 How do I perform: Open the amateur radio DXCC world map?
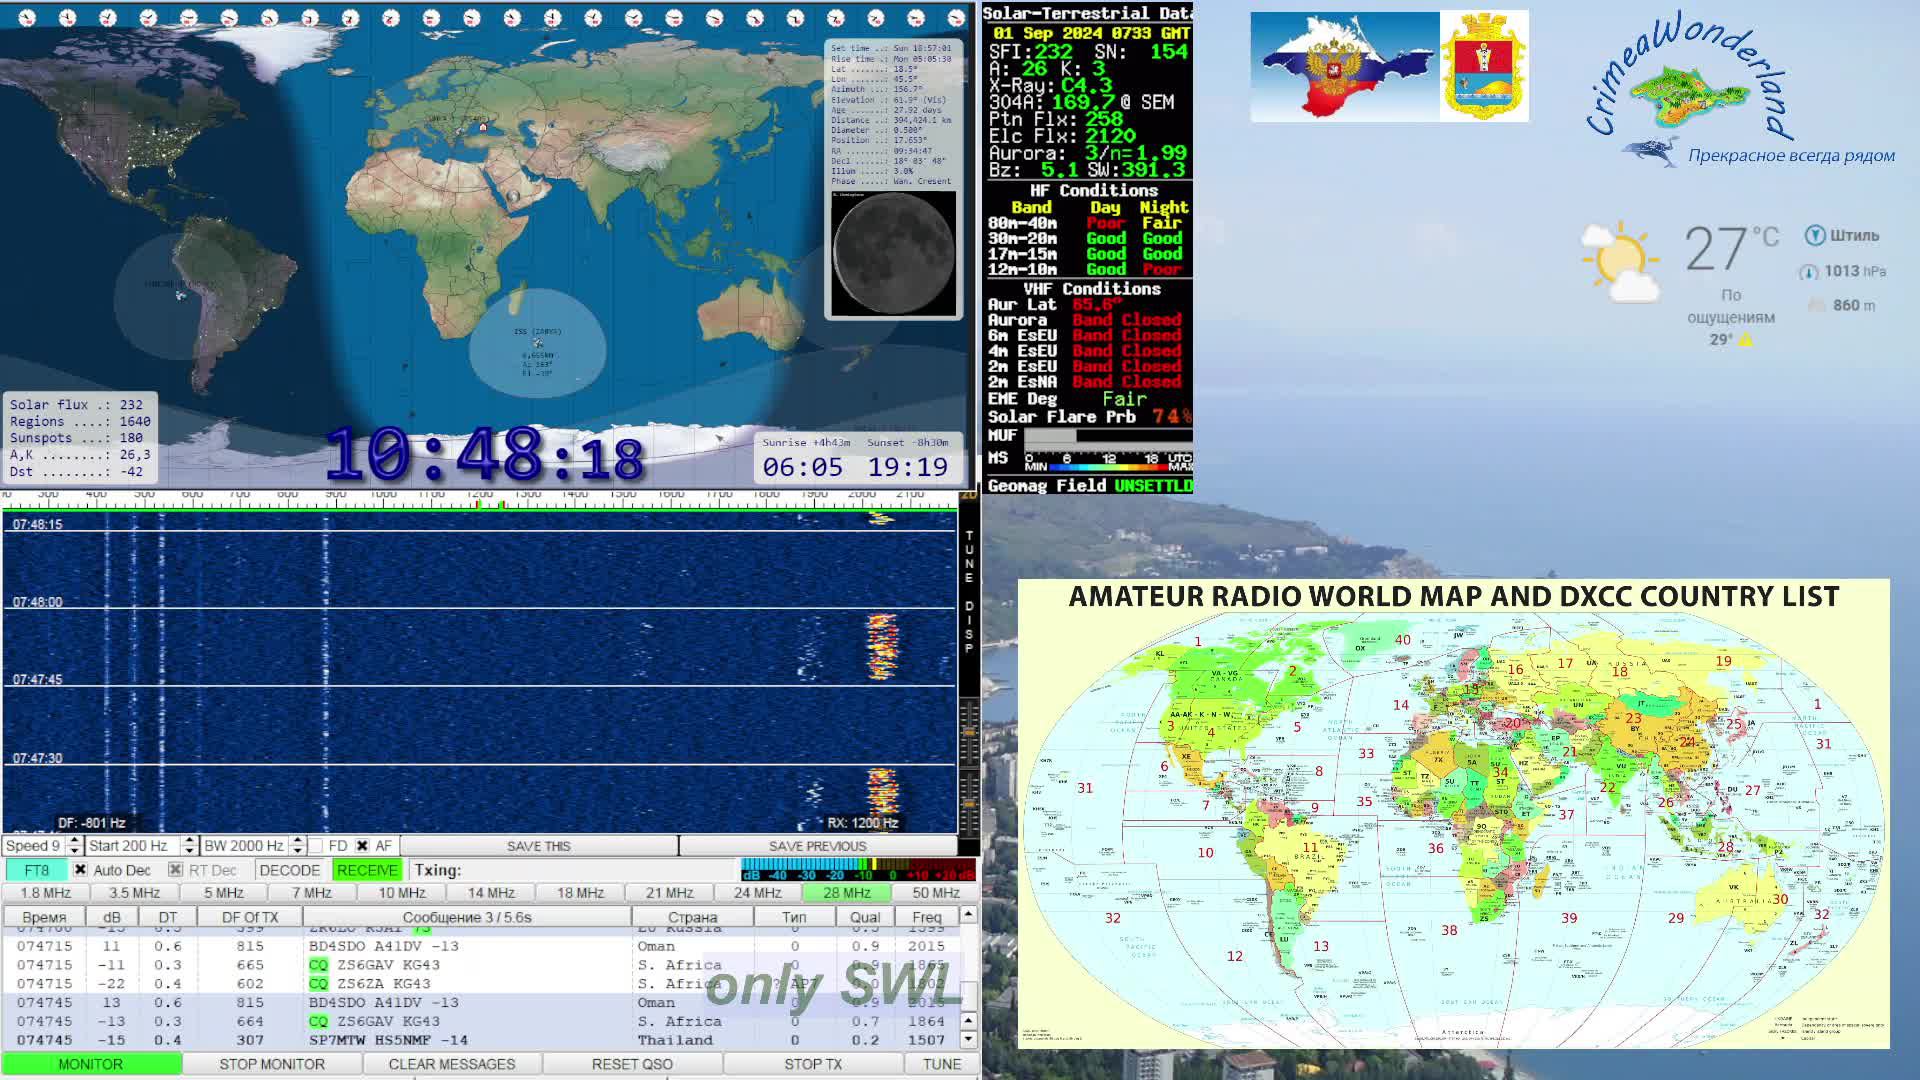coord(1453,814)
